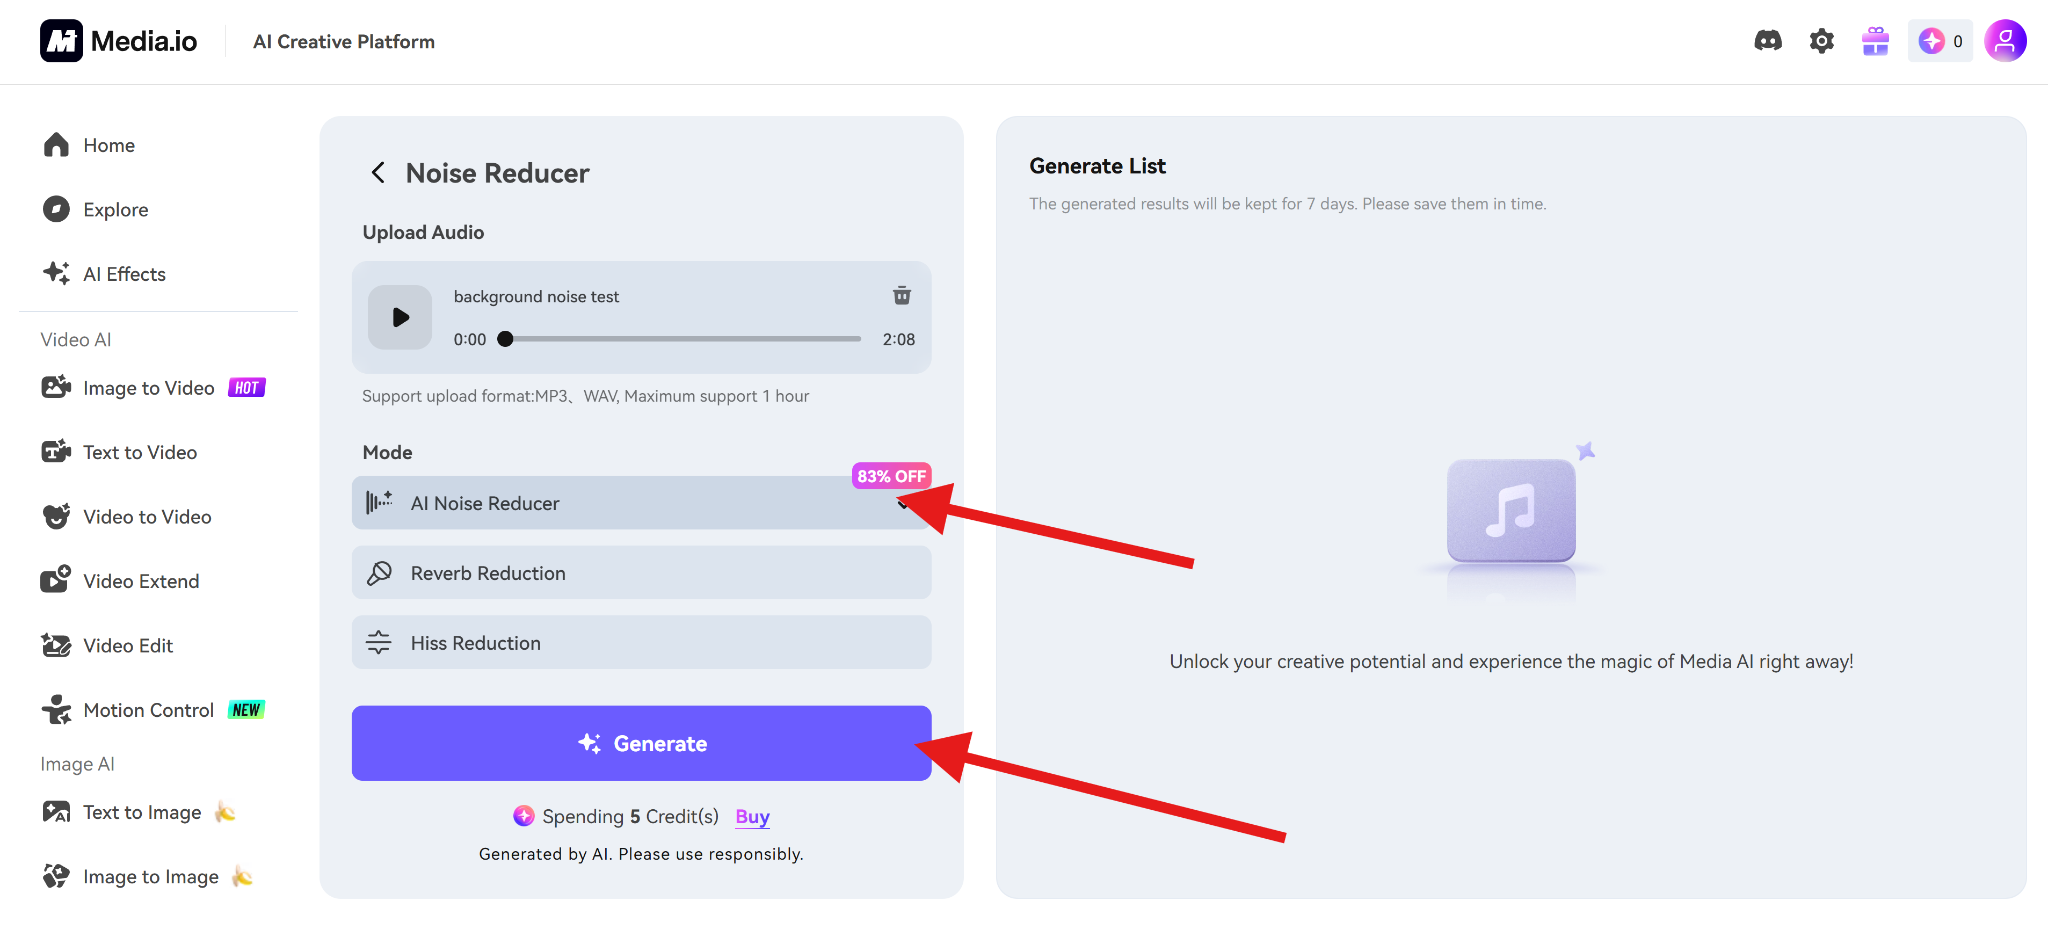Image resolution: width=2048 pixels, height=926 pixels.
Task: Delete uploaded audio with trash icon
Action: (901, 296)
